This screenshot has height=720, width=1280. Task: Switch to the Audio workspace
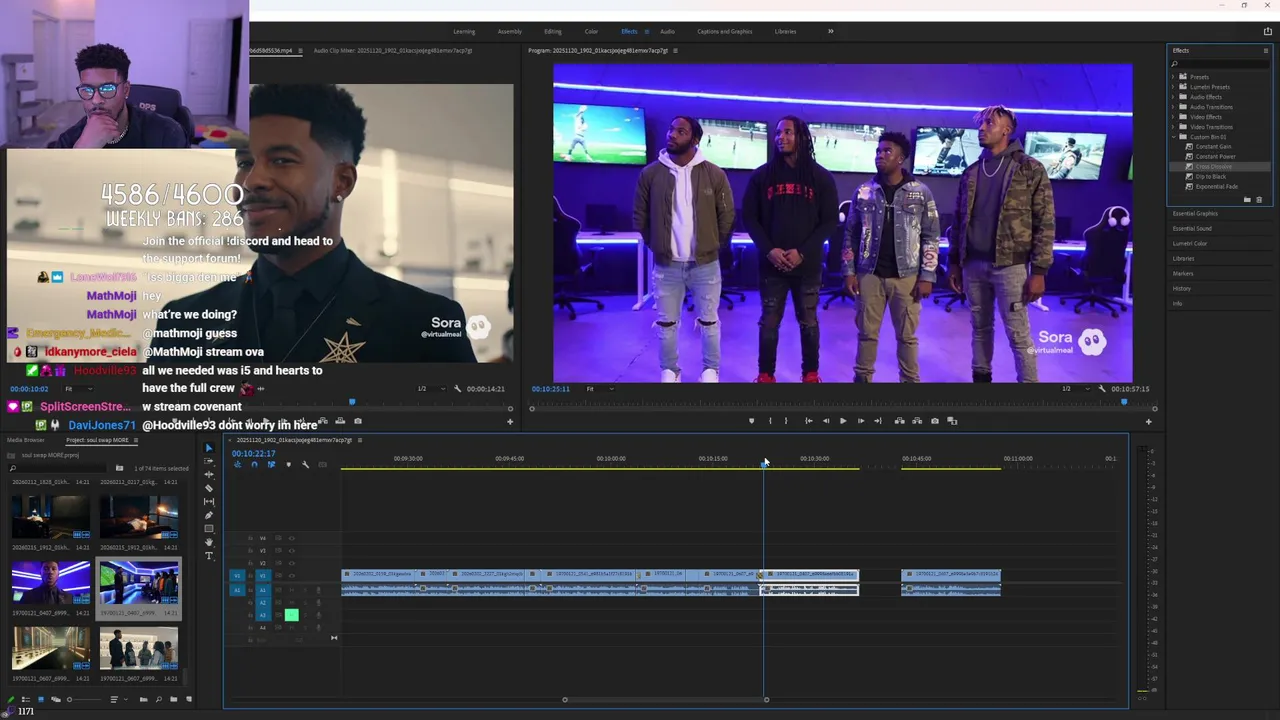(667, 31)
